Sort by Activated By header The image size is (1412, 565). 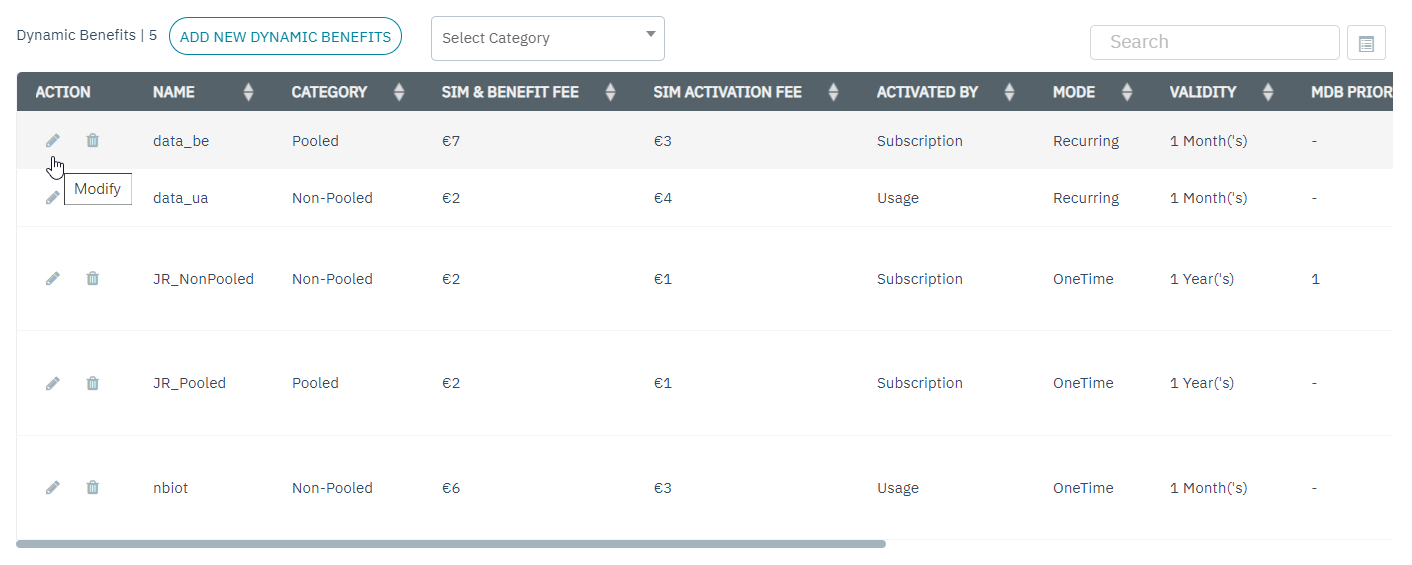pyautogui.click(x=1009, y=92)
